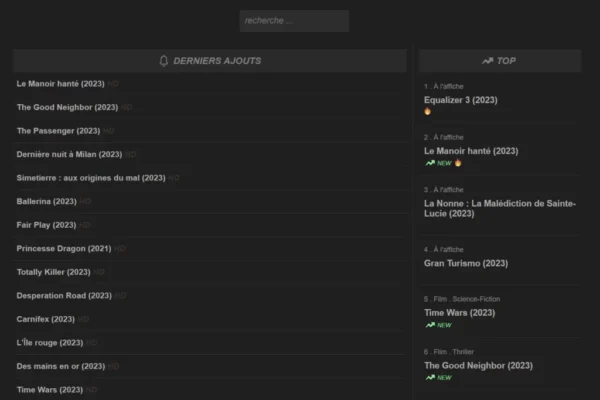Open Dernière nuit à Milan (2023)
This screenshot has height=400, width=600.
coord(69,155)
